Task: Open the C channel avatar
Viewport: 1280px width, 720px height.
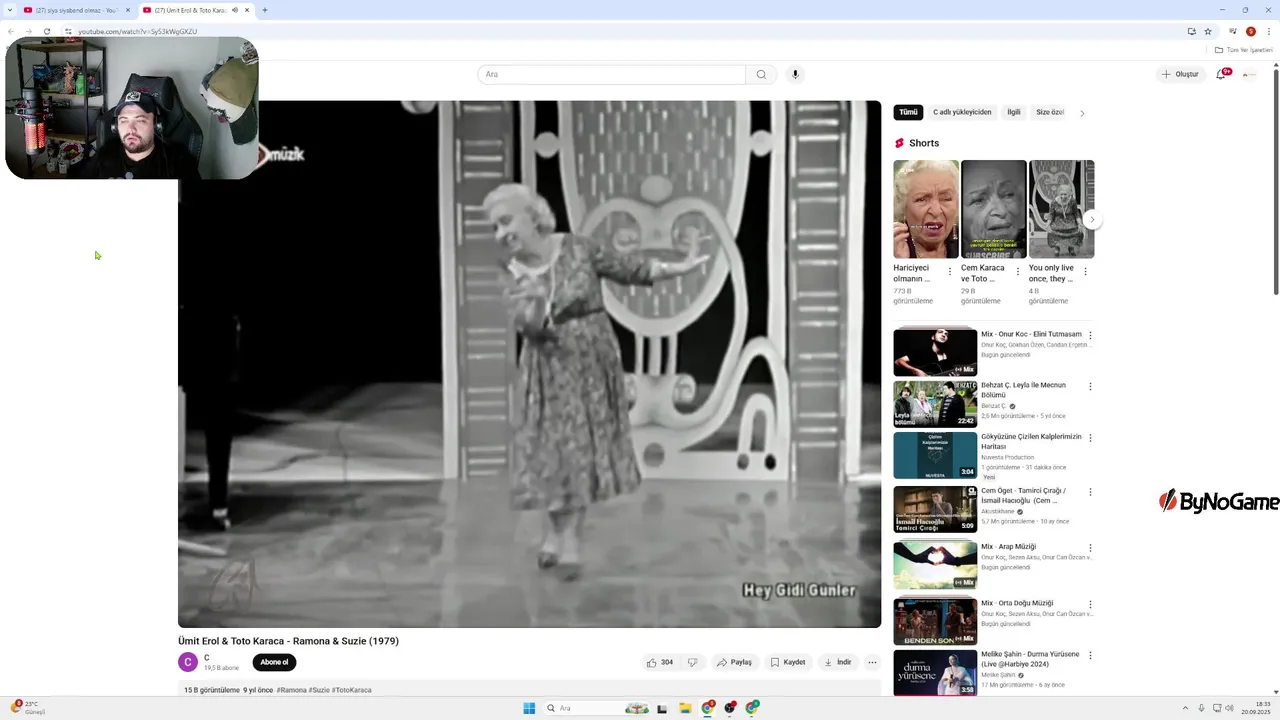Action: coord(188,662)
